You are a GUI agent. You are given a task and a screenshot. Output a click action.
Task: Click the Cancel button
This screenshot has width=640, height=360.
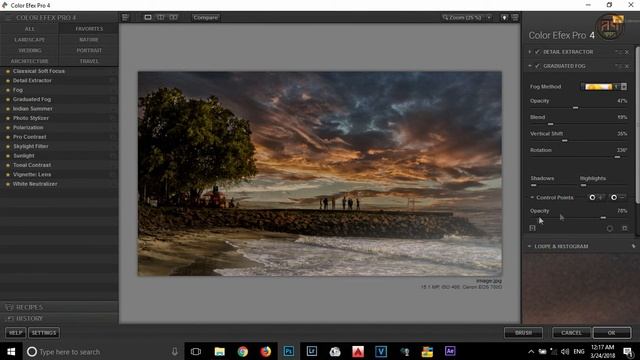[571, 333]
